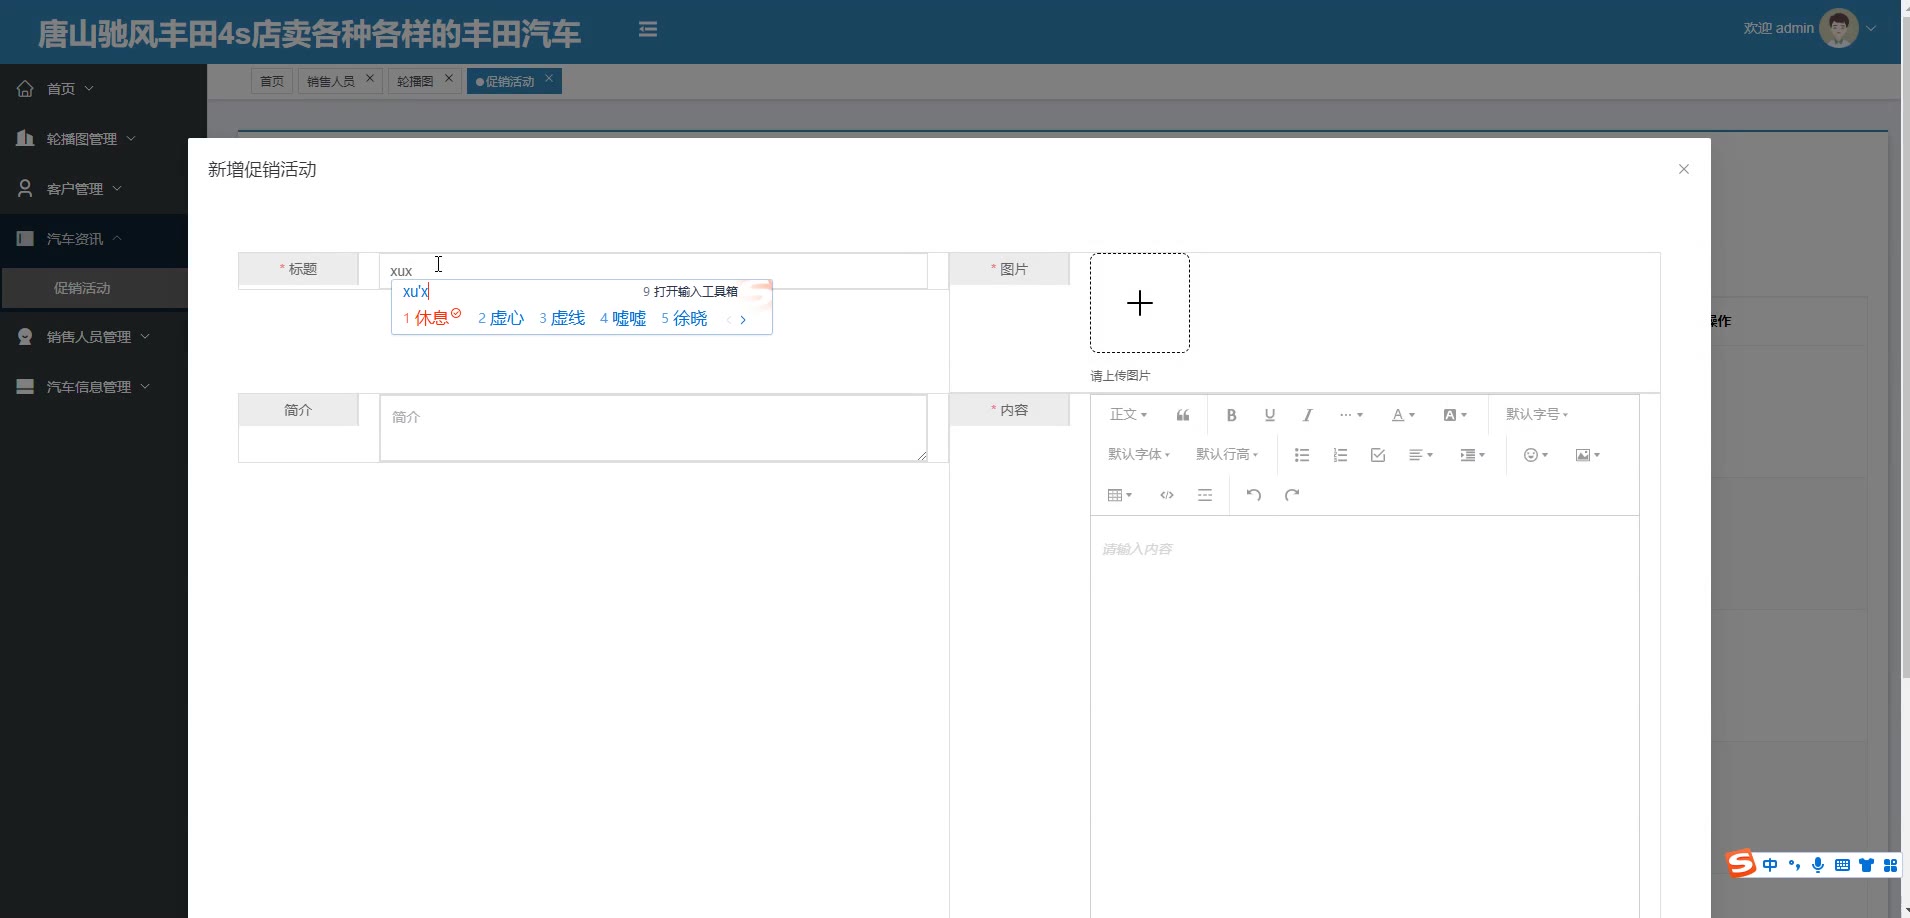
Task: Start Sogou voice input microphone
Action: pyautogui.click(x=1818, y=865)
